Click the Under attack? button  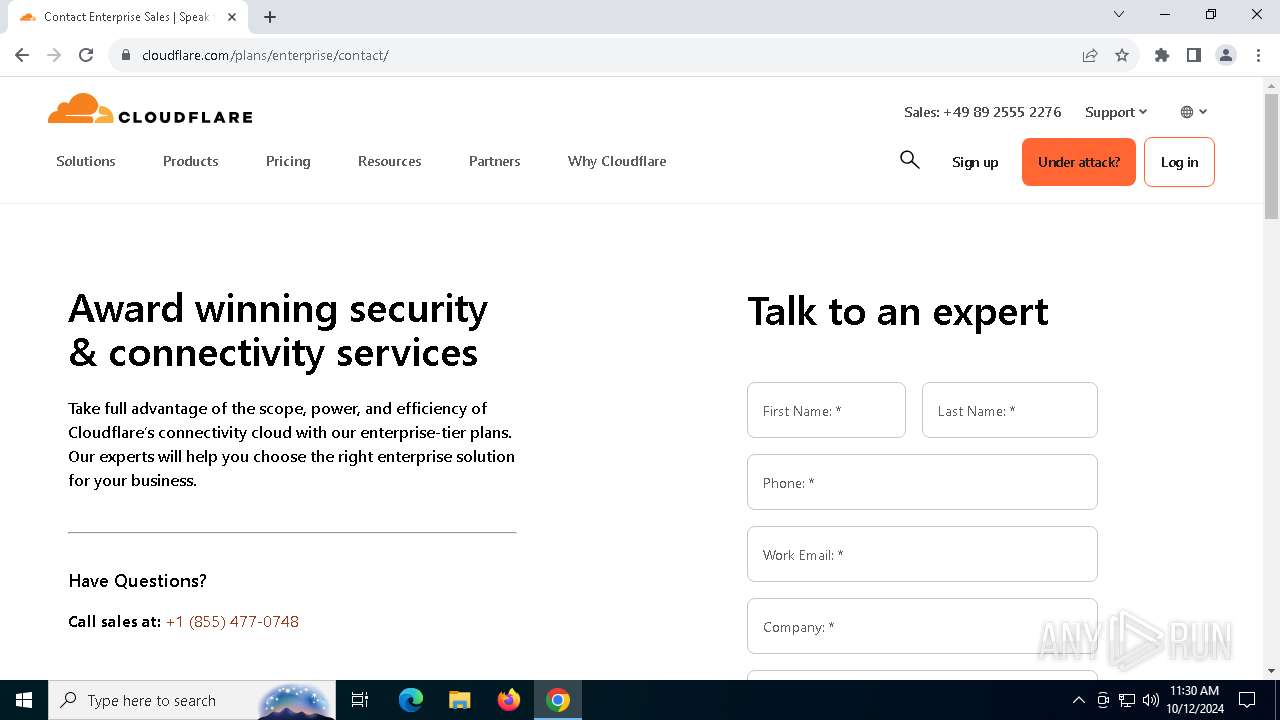point(1079,162)
